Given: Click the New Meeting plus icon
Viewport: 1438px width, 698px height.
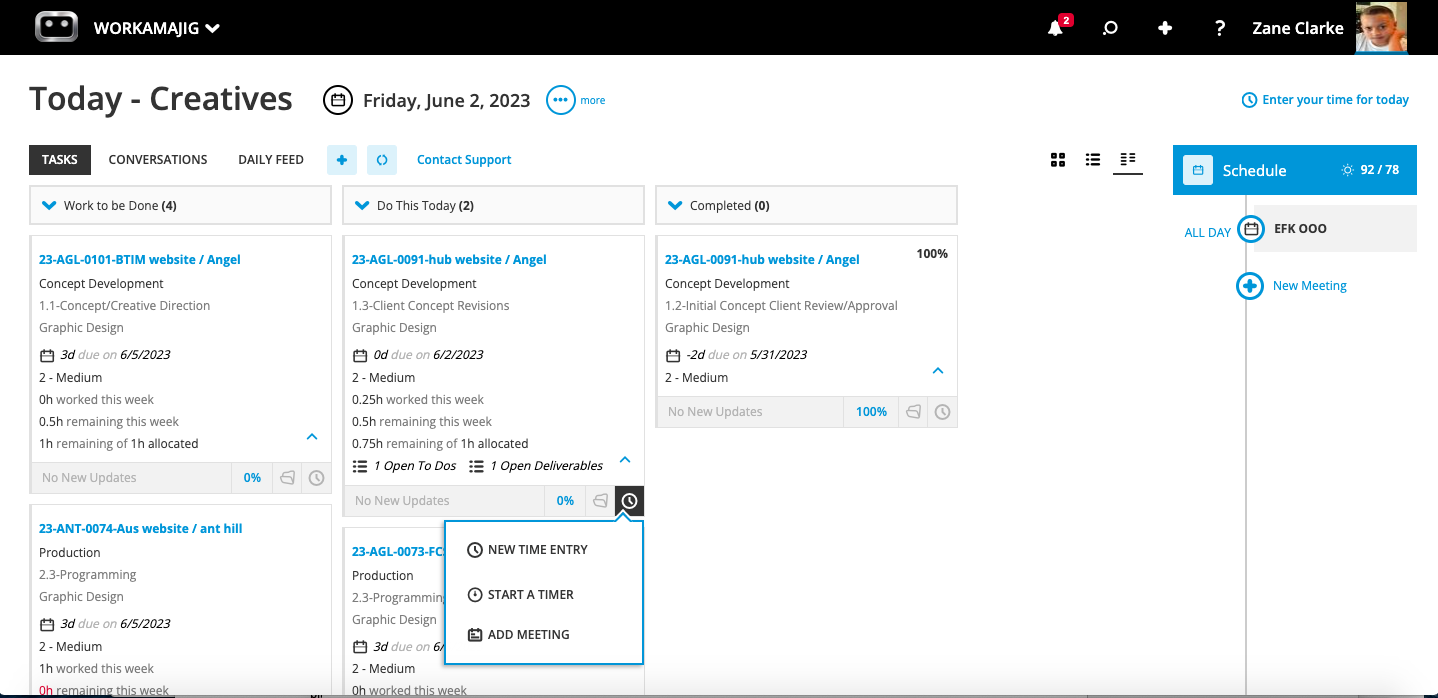Looking at the screenshot, I should [1250, 286].
